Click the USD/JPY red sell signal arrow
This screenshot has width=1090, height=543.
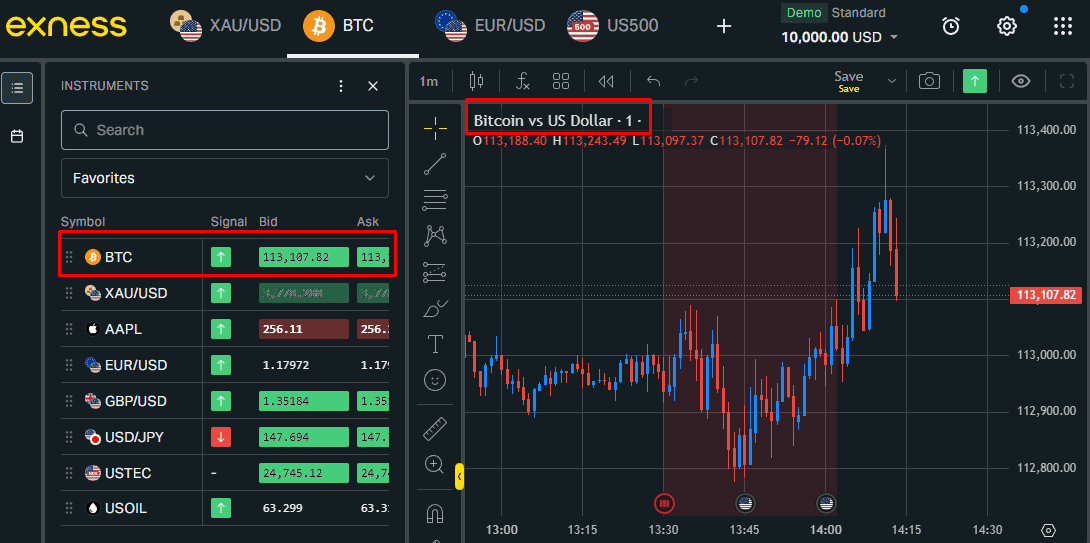click(220, 437)
